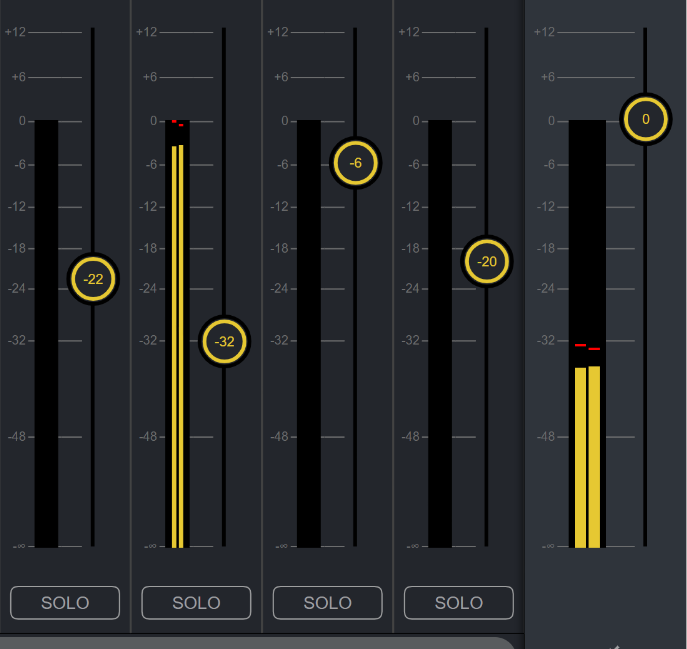
Task: Enable SOLO for the third channel
Action: 327,603
